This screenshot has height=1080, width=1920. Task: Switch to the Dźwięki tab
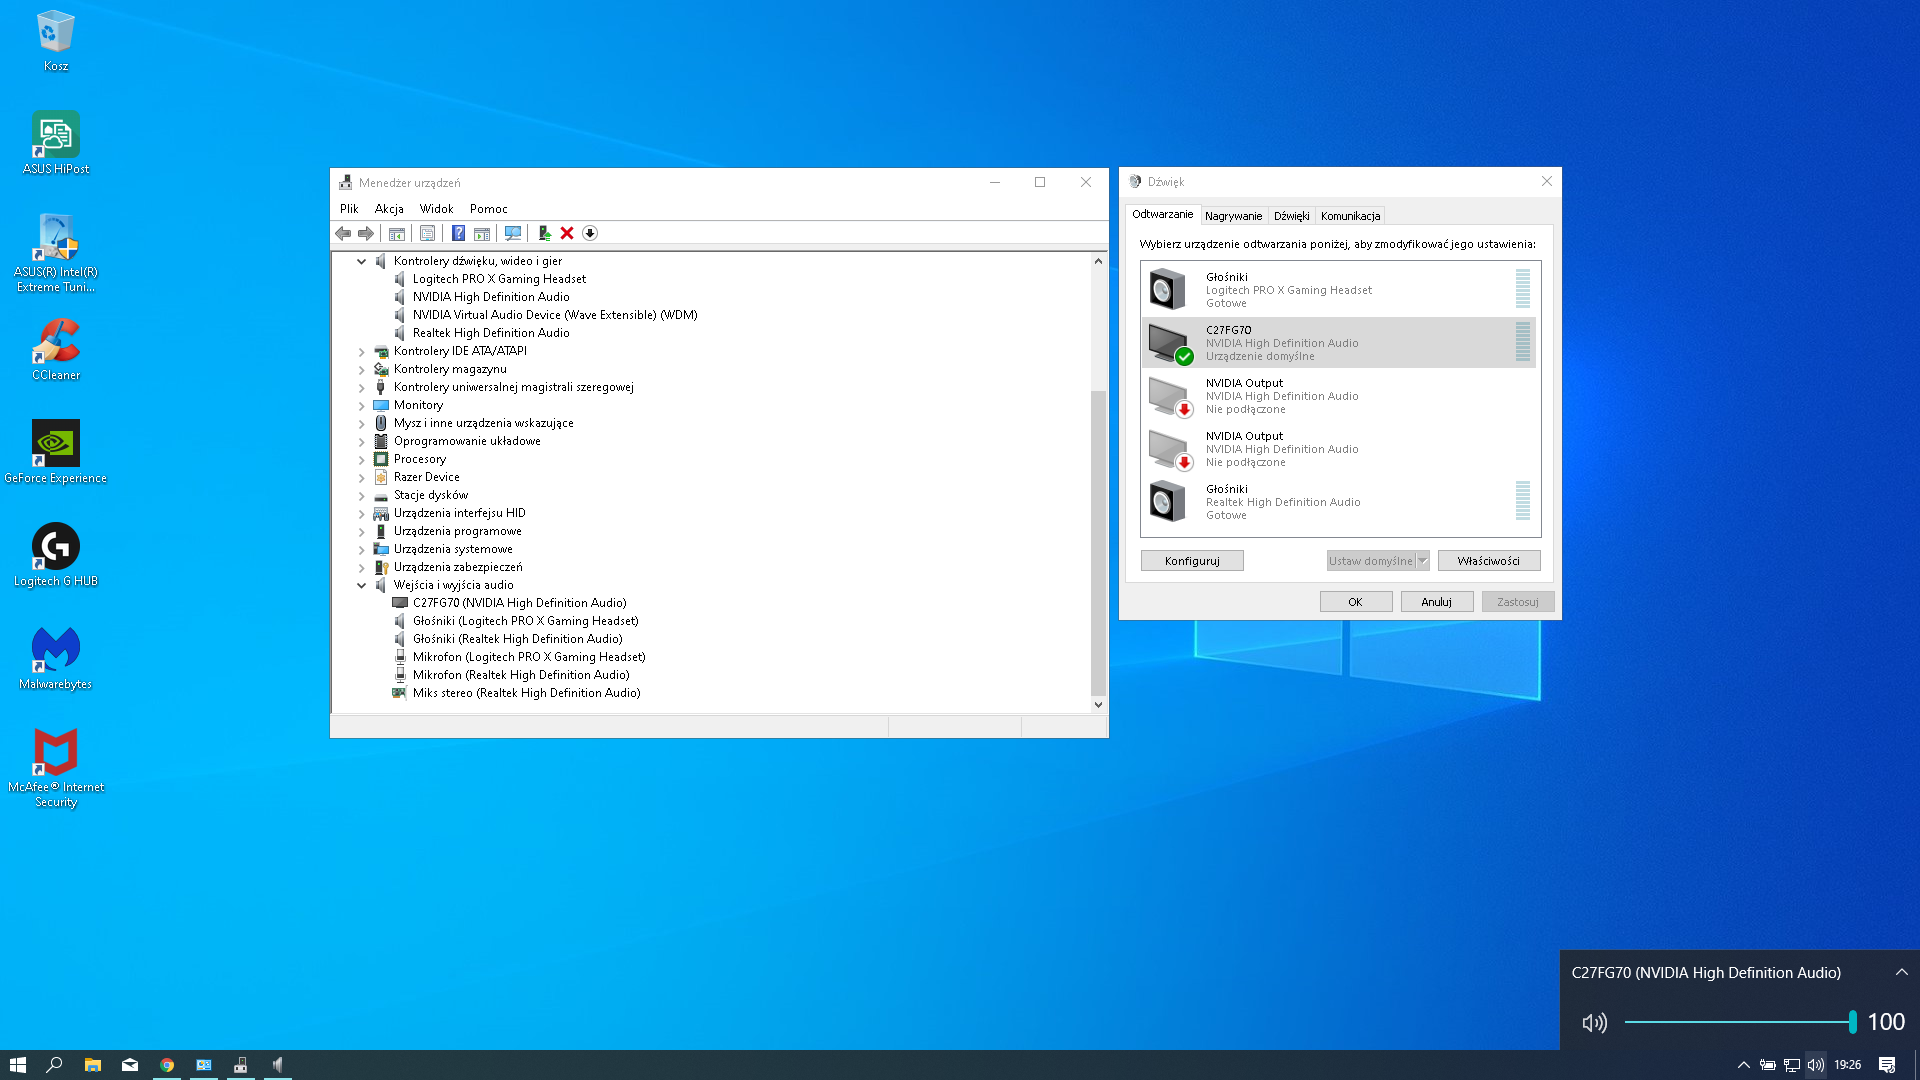1291,216
